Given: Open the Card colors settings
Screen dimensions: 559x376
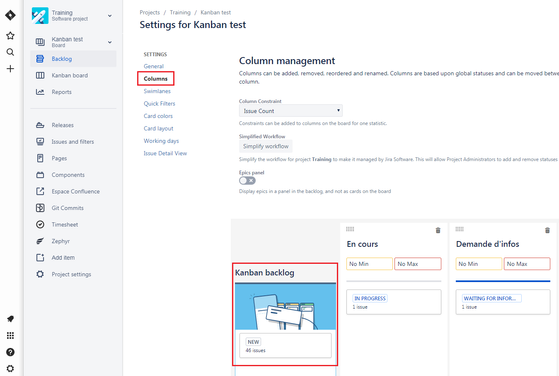Looking at the screenshot, I should point(158,116).
